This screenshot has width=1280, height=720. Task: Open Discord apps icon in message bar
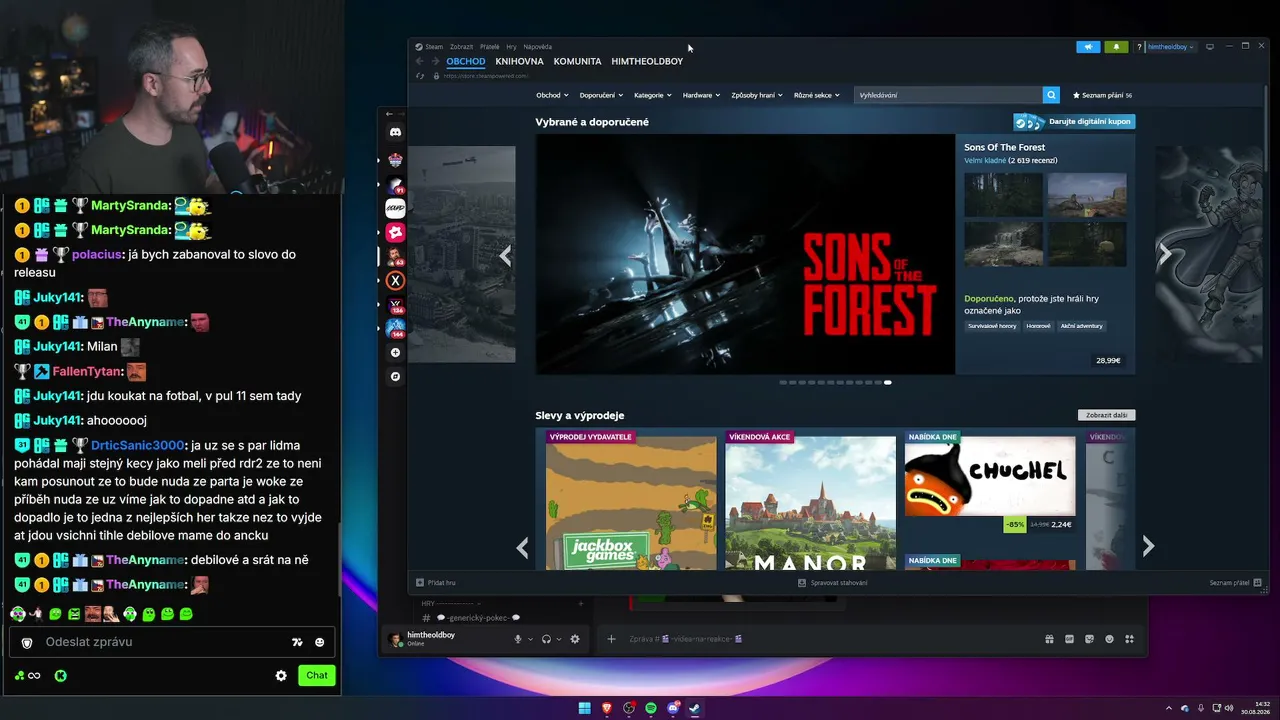click(x=1130, y=639)
